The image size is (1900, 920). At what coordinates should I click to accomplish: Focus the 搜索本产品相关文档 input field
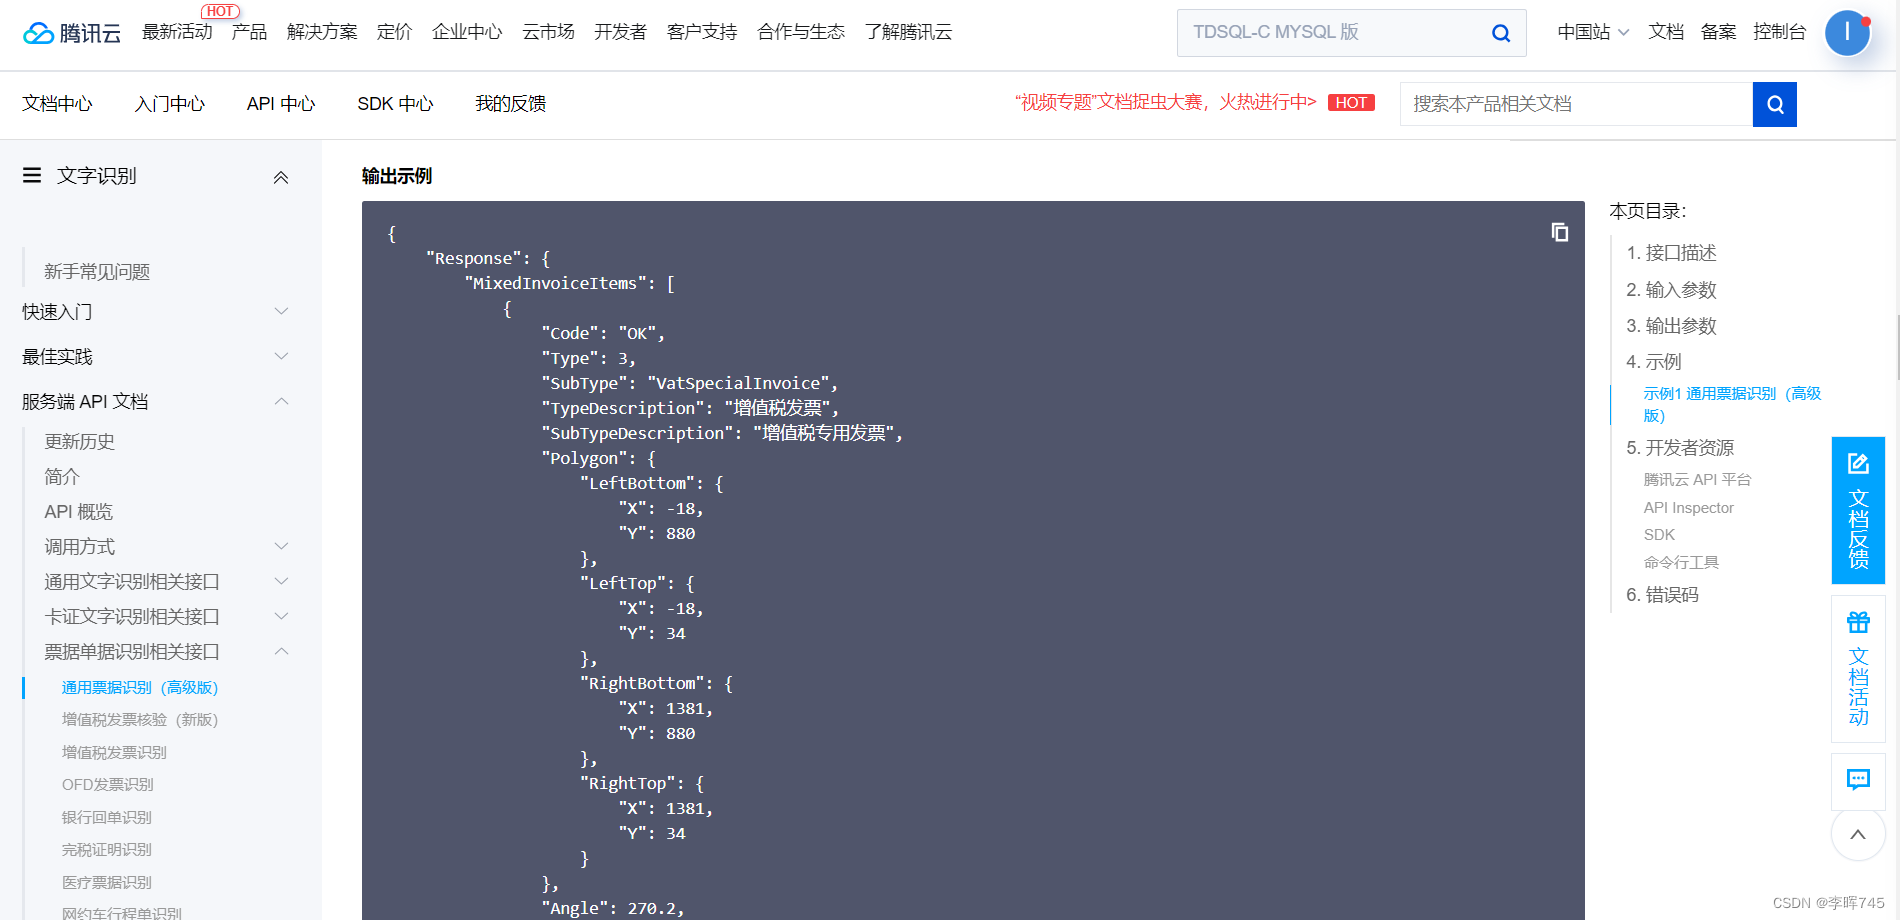click(x=1576, y=104)
